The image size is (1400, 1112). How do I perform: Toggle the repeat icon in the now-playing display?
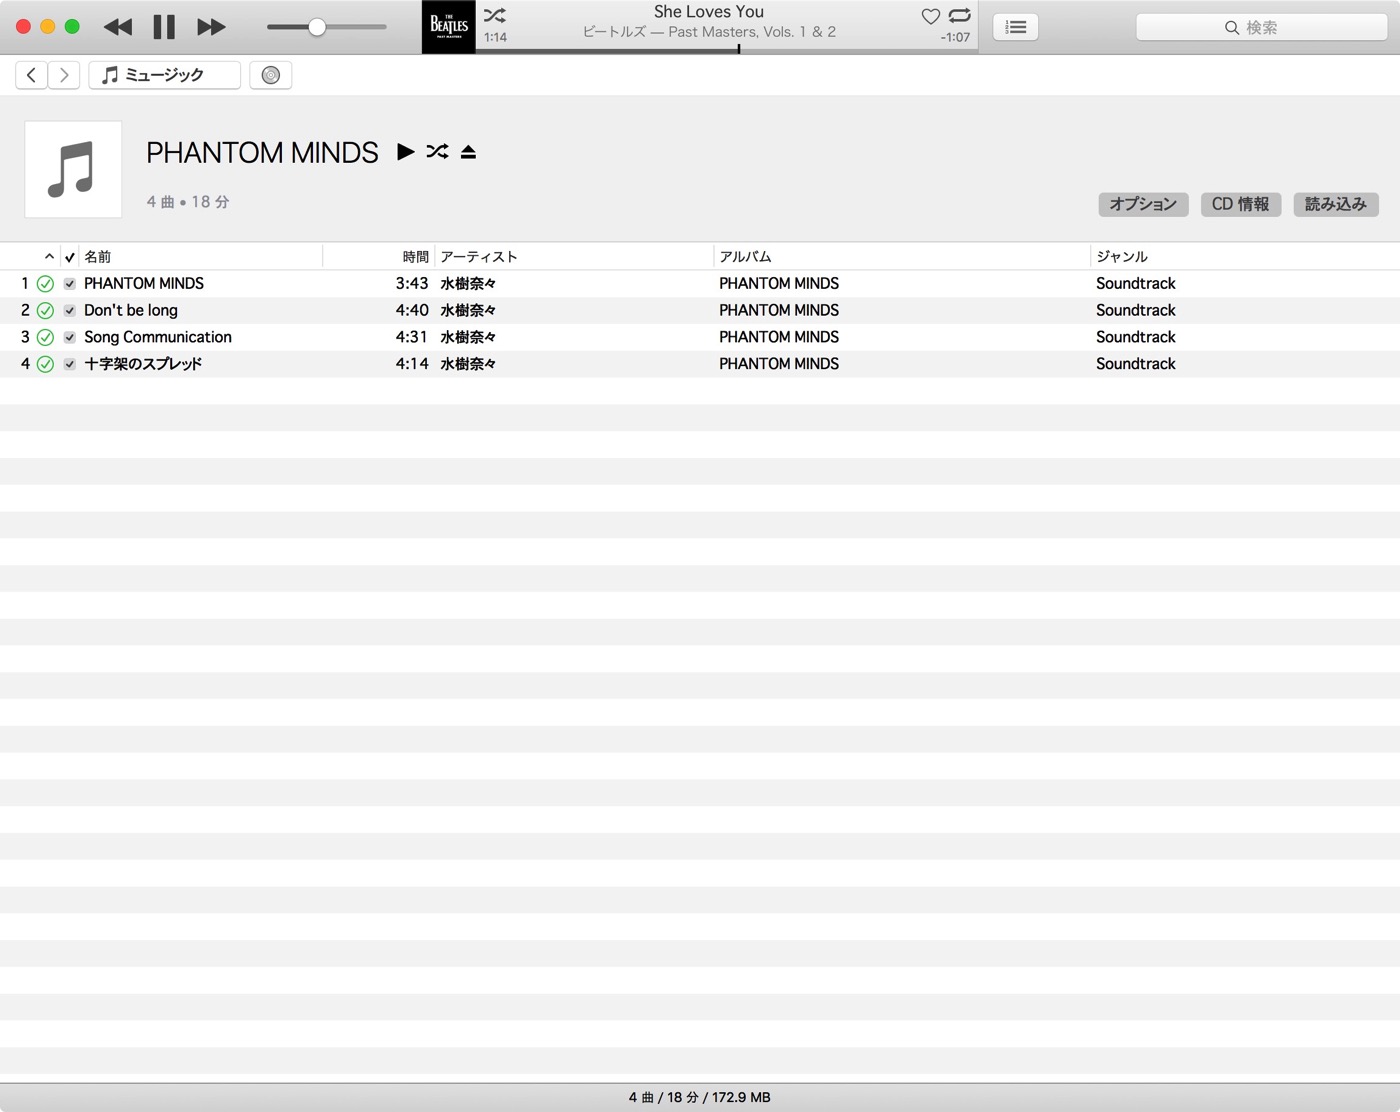(x=959, y=16)
